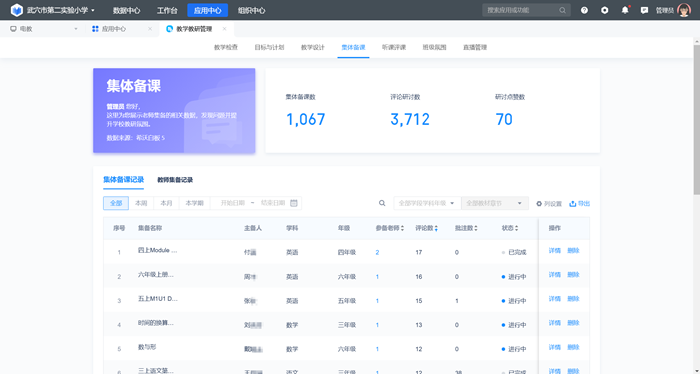Open 全部学段学科年级 filter dropdown
Screen dimensions: 700x374
(427, 203)
